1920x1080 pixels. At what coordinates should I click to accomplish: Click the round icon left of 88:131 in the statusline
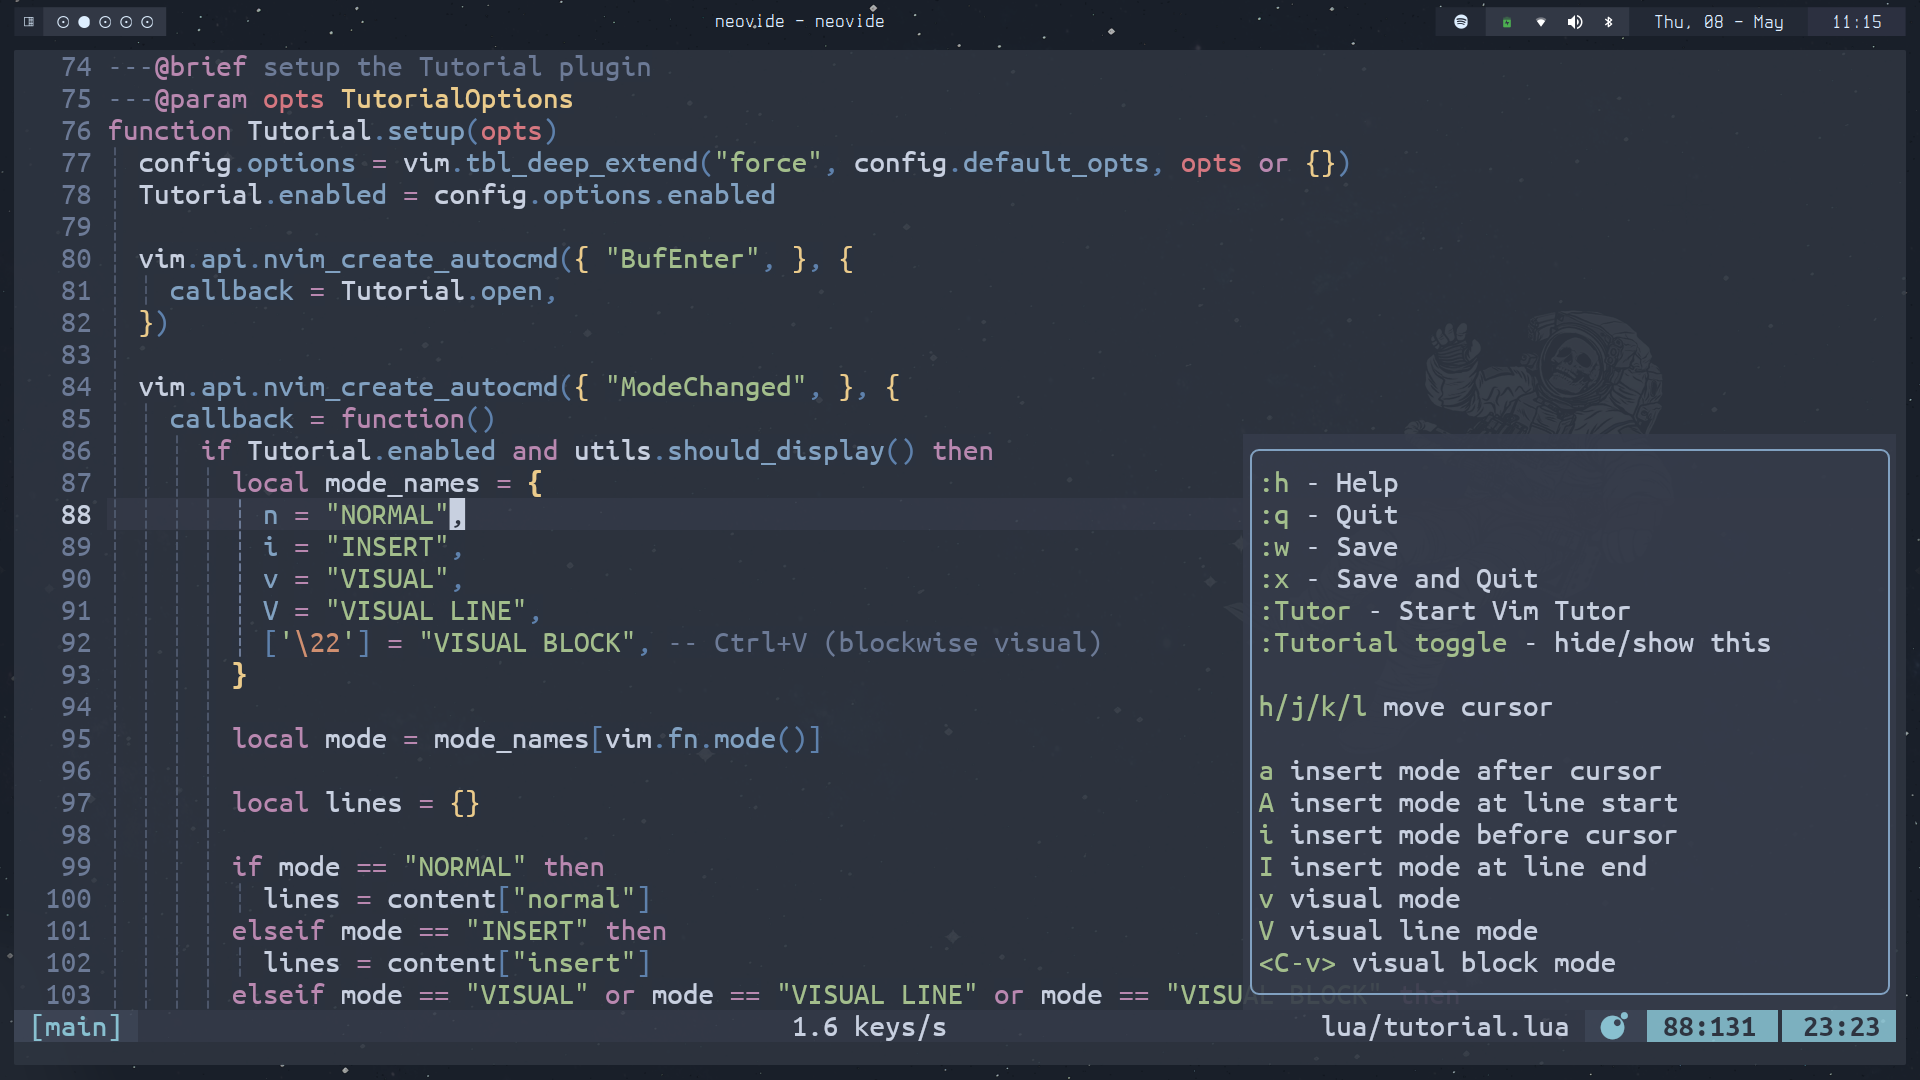click(1613, 1027)
